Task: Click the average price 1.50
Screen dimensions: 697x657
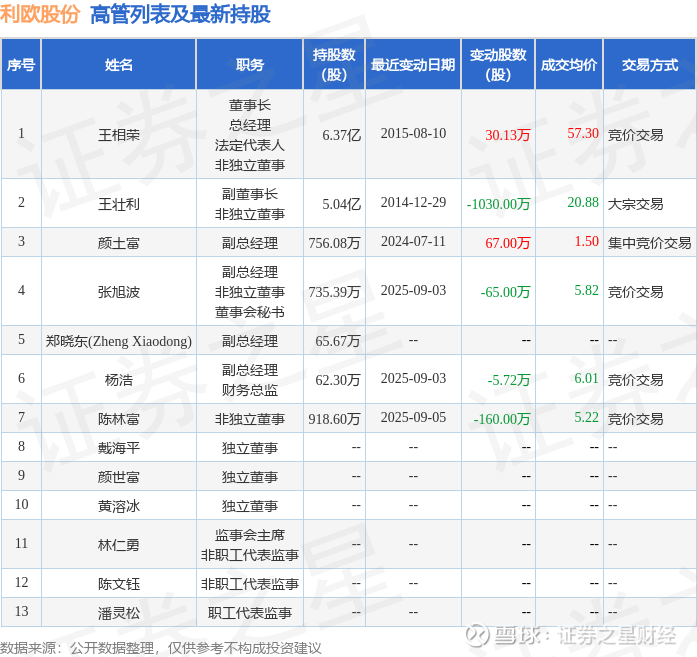Action: coord(586,241)
